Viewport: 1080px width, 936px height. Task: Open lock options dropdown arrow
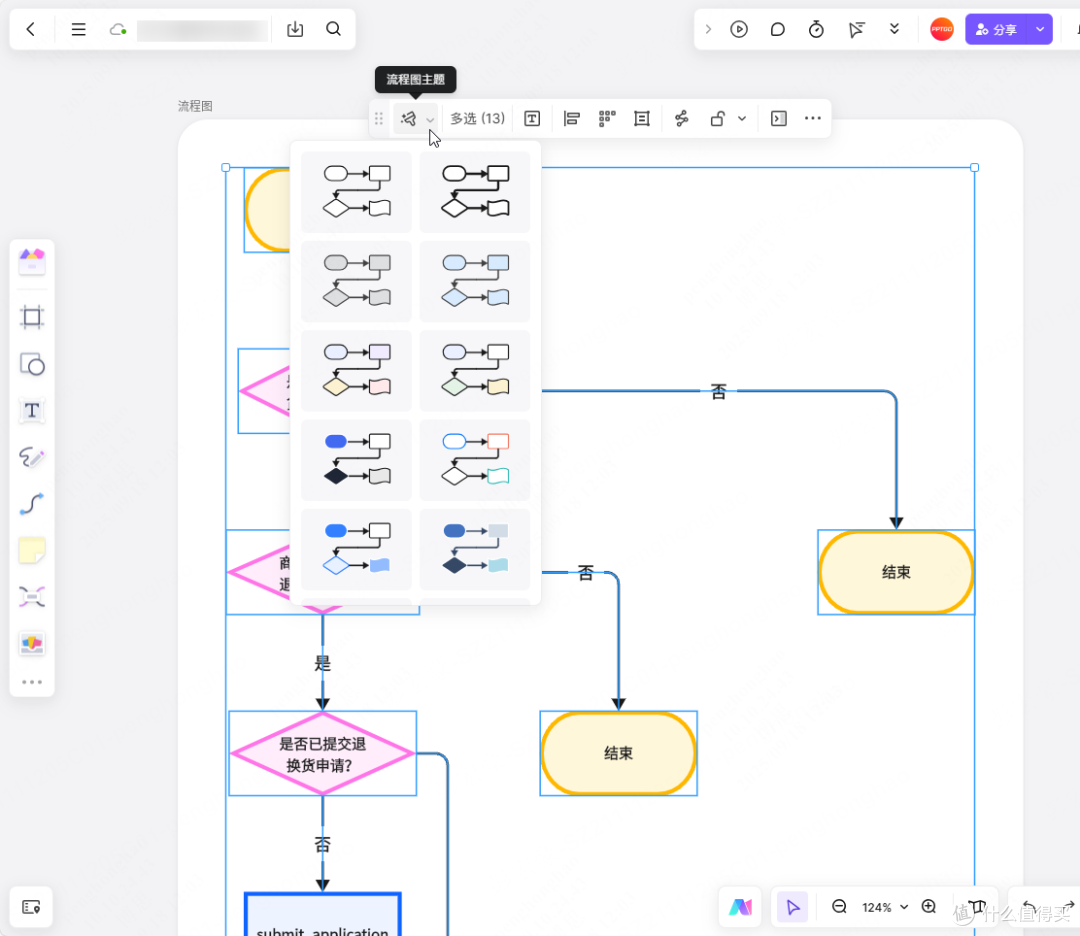tap(742, 118)
